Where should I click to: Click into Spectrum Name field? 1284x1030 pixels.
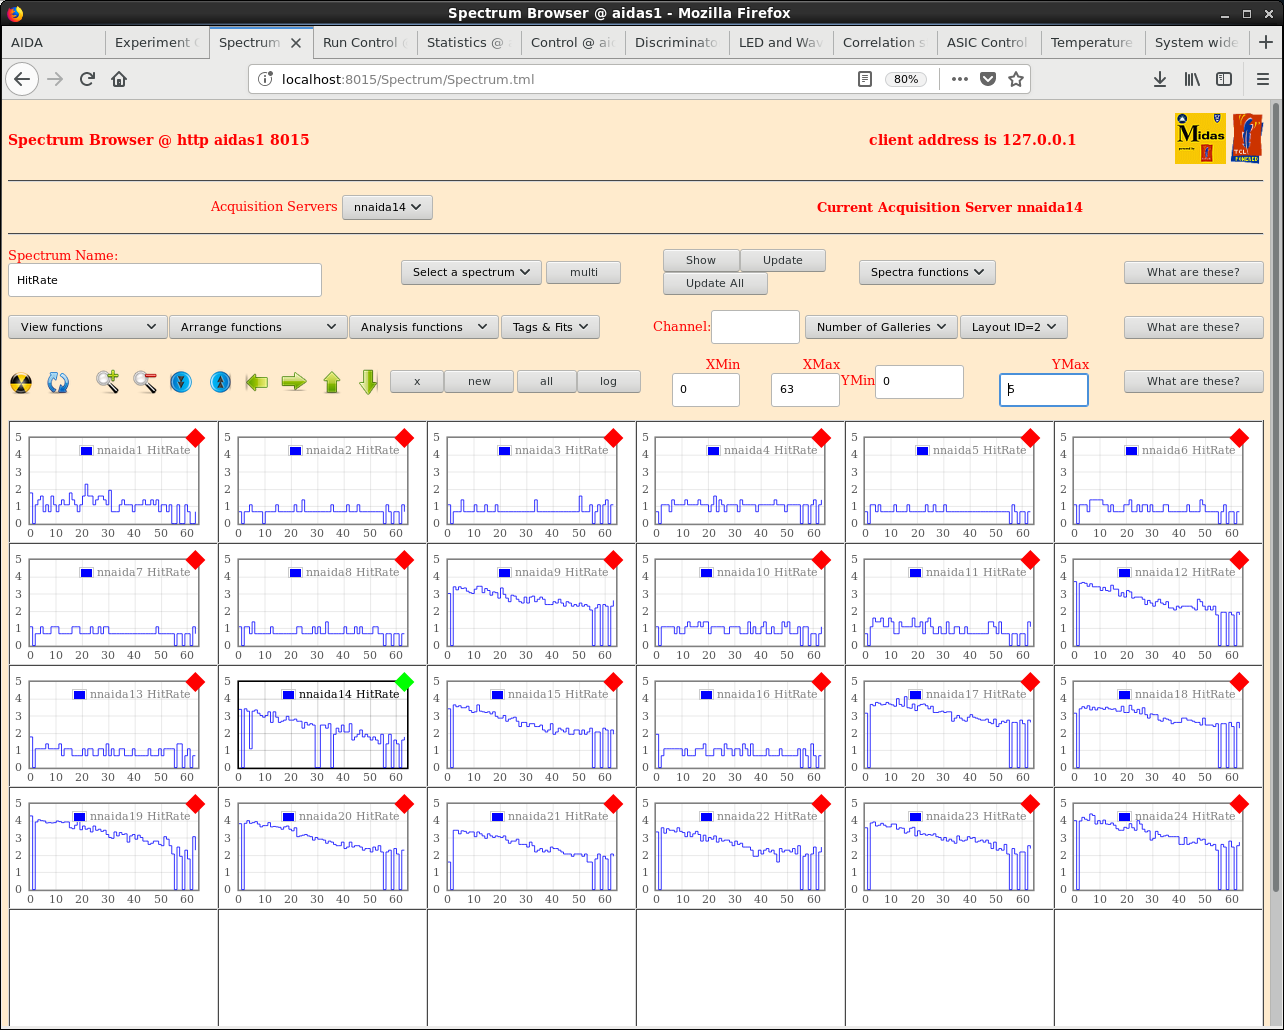[165, 280]
